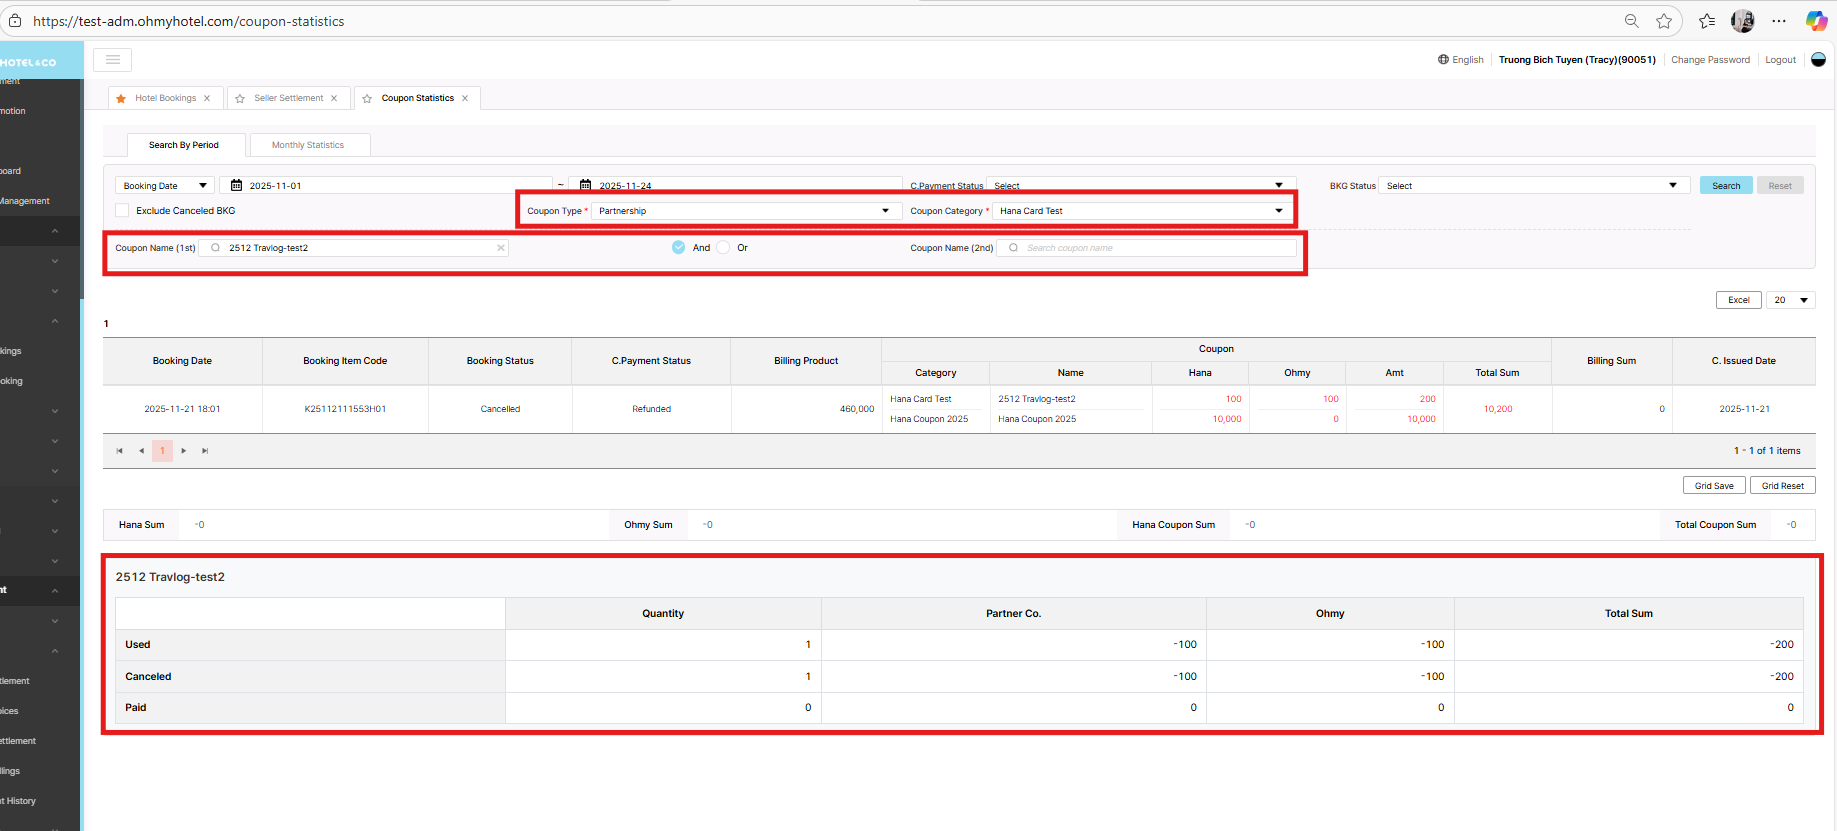The image size is (1837, 831).
Task: Select the Or radio option
Action: [723, 248]
